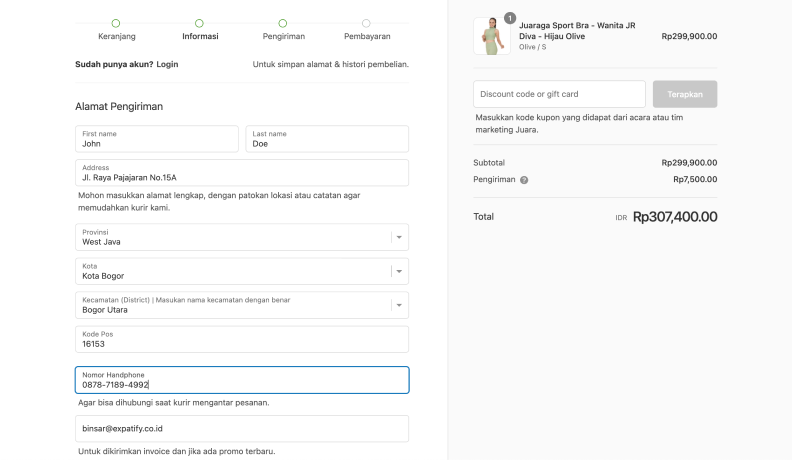Click the Pengiriman step circle

(x=283, y=23)
